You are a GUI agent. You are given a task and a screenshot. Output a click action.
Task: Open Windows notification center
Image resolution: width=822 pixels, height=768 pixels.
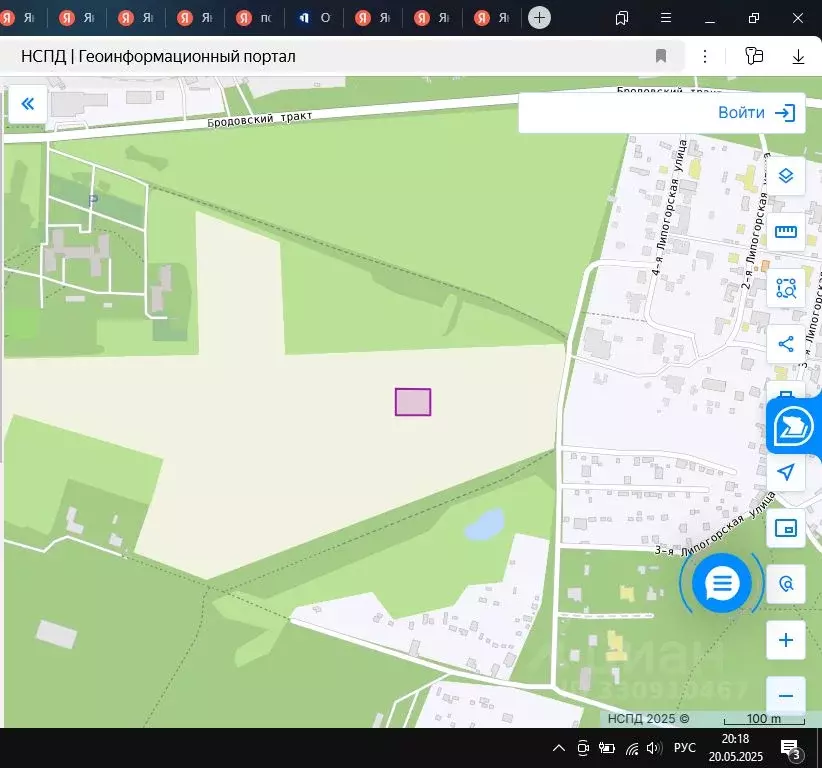tap(790, 748)
